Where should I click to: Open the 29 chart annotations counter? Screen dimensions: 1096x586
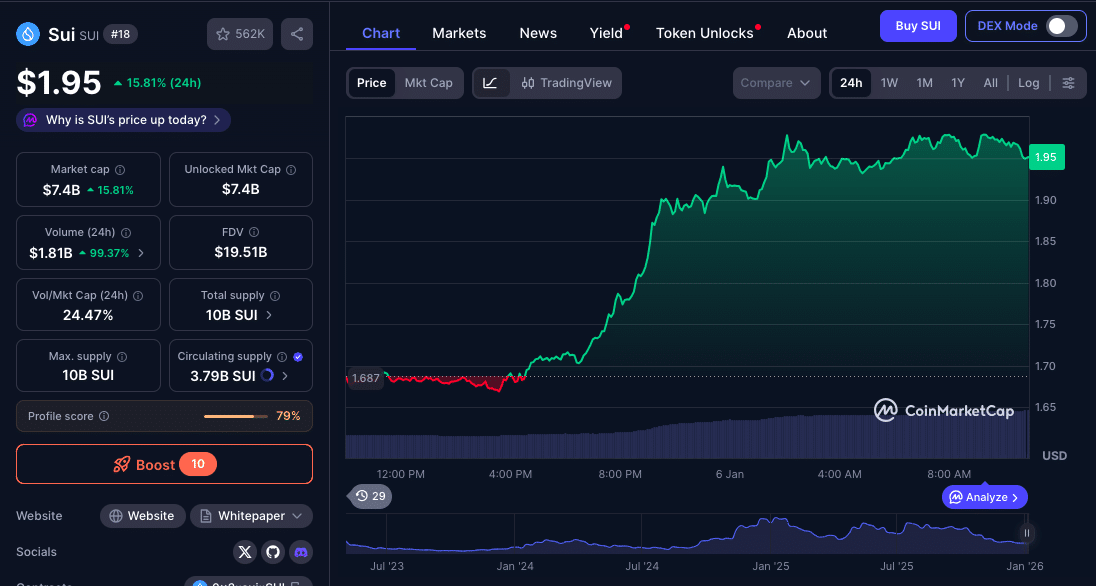tap(370, 496)
